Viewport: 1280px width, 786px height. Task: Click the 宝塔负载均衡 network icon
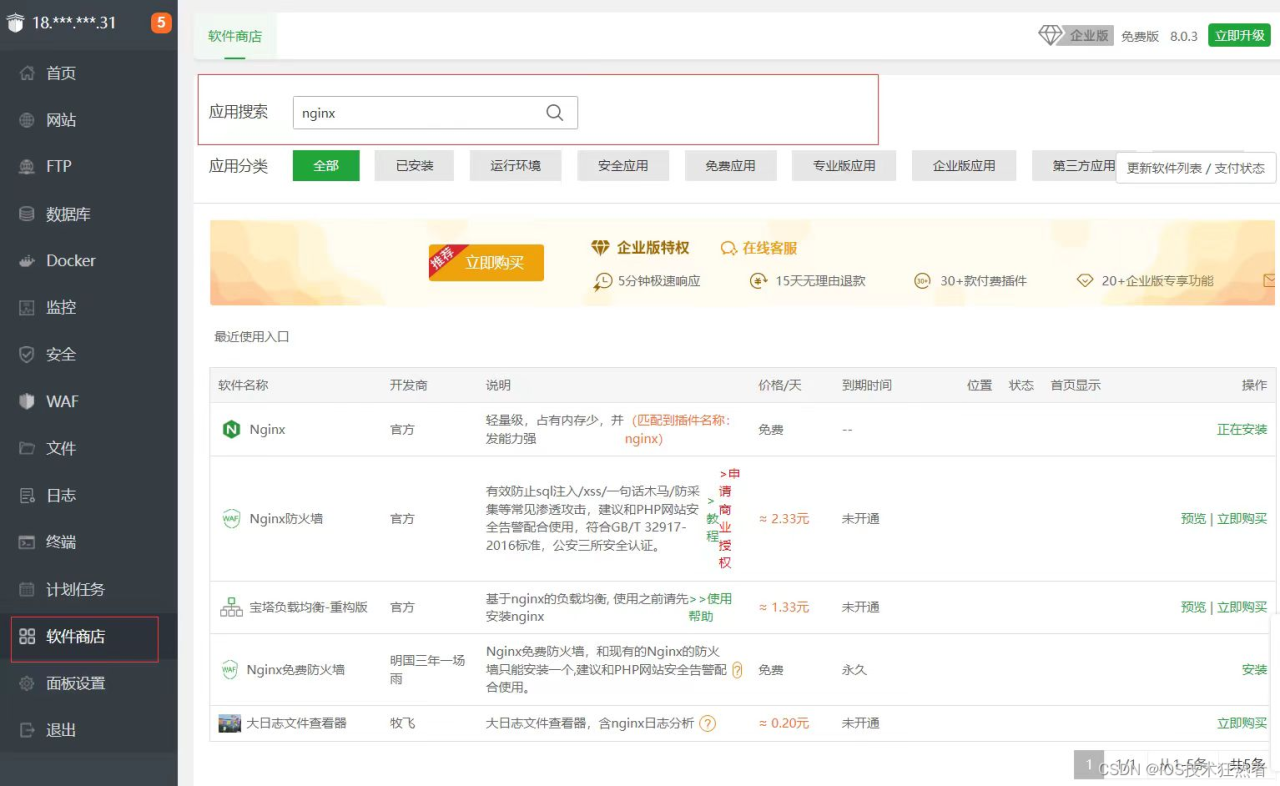point(231,607)
